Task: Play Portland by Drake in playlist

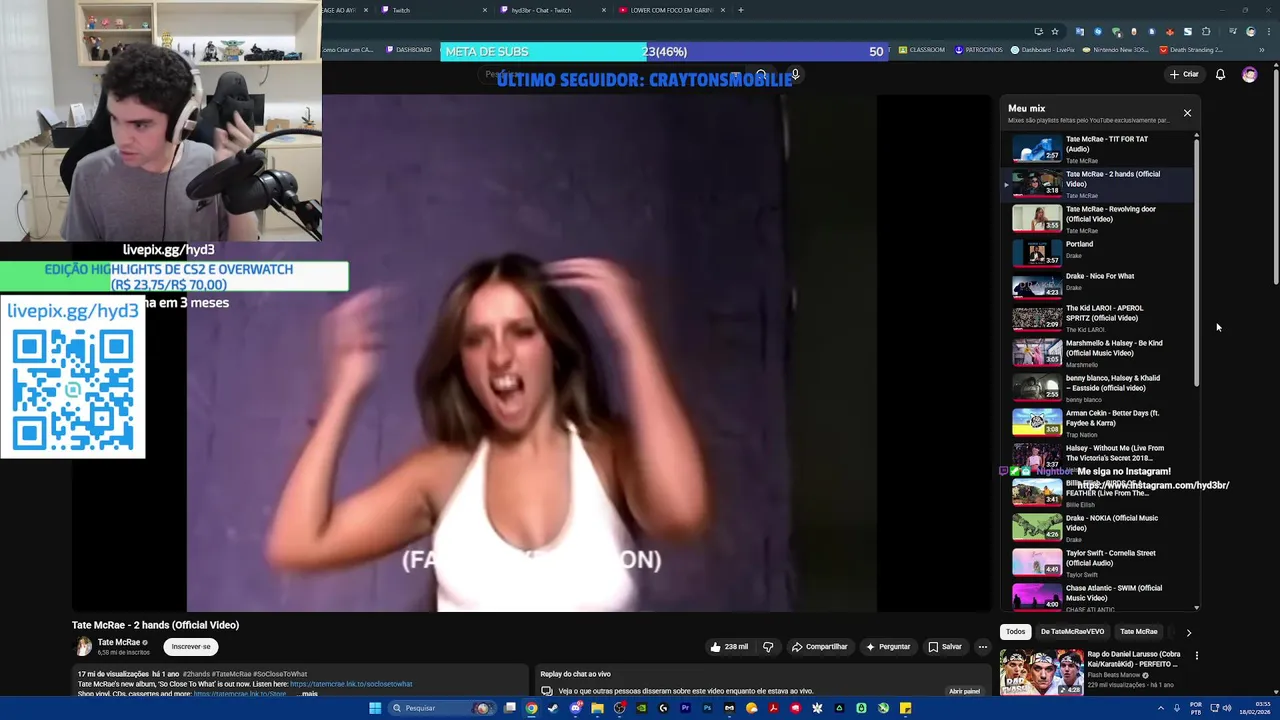Action: (x=1097, y=254)
